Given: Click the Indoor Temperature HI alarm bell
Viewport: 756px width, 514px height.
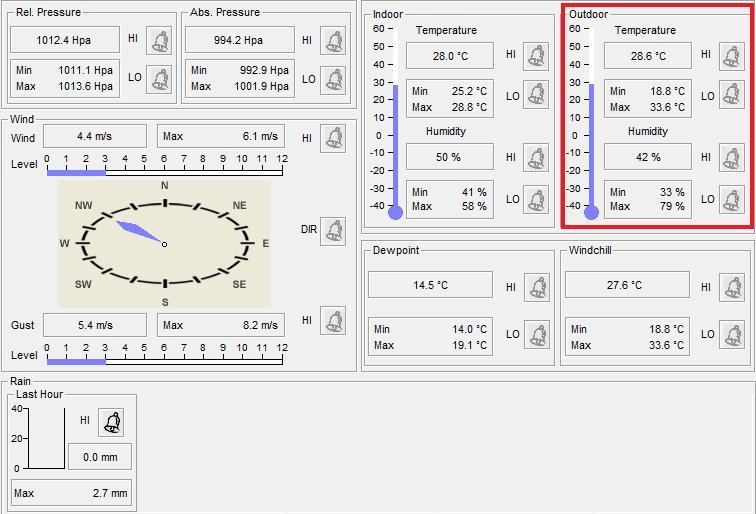Looking at the screenshot, I should coord(537,55).
